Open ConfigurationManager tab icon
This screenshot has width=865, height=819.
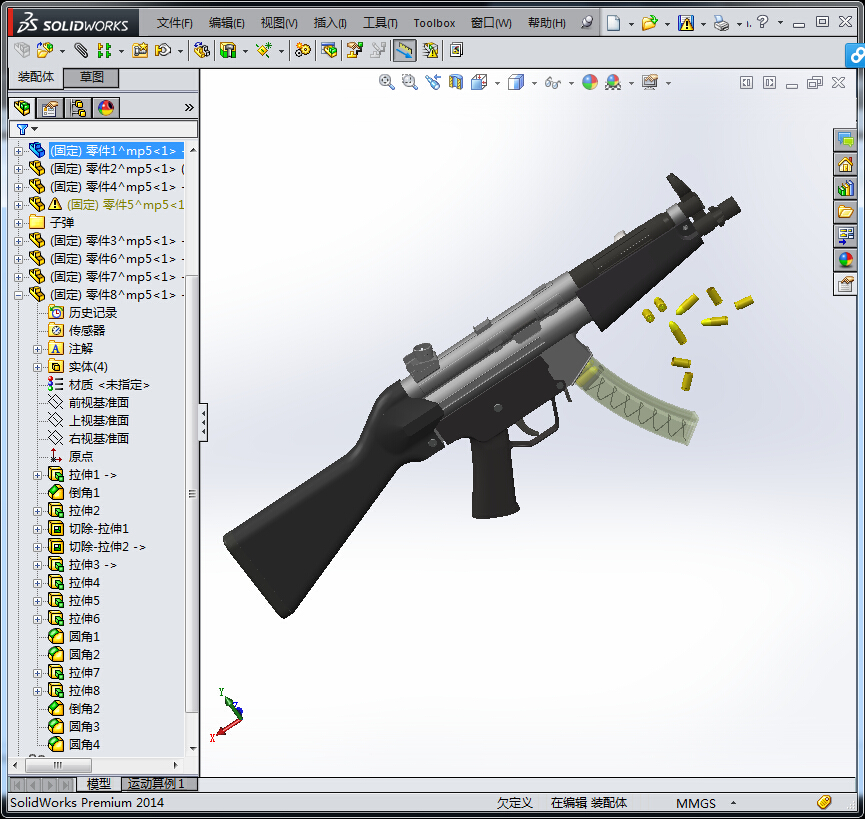[x=78, y=108]
